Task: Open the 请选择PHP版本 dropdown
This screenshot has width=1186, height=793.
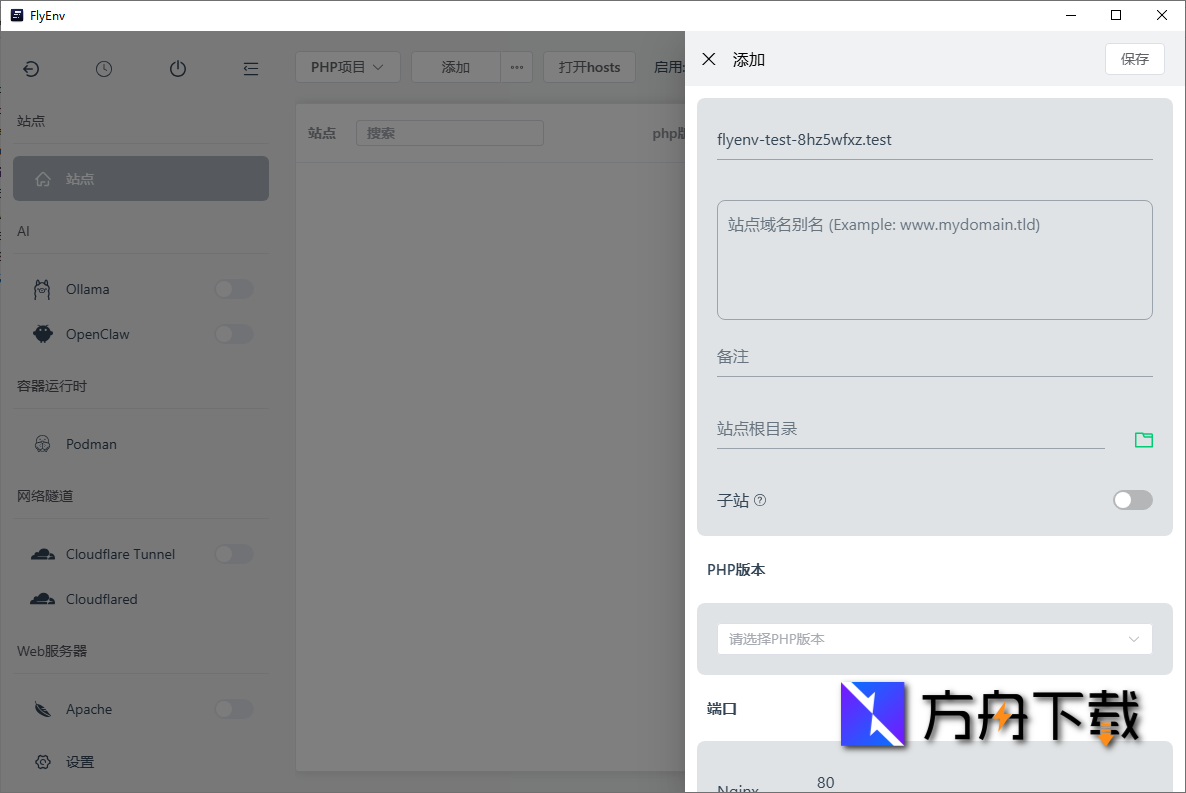Action: tap(934, 639)
